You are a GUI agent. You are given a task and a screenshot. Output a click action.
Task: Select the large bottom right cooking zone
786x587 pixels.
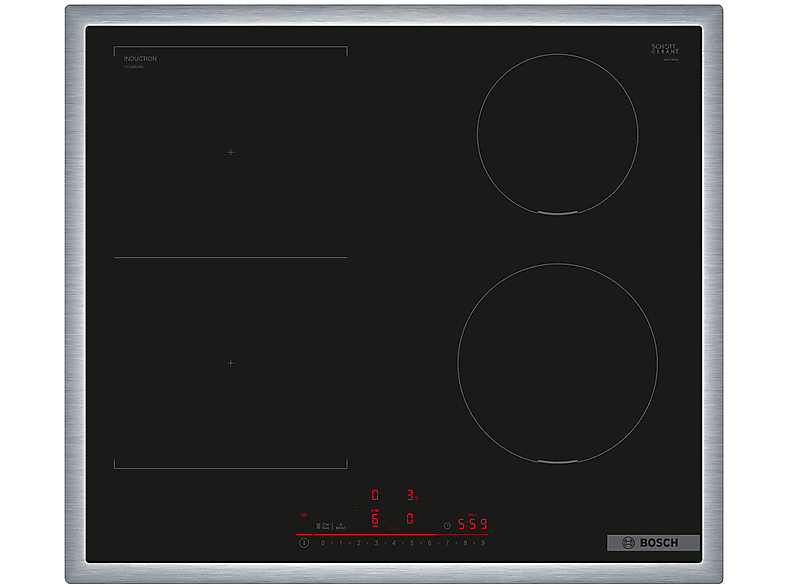557,364
